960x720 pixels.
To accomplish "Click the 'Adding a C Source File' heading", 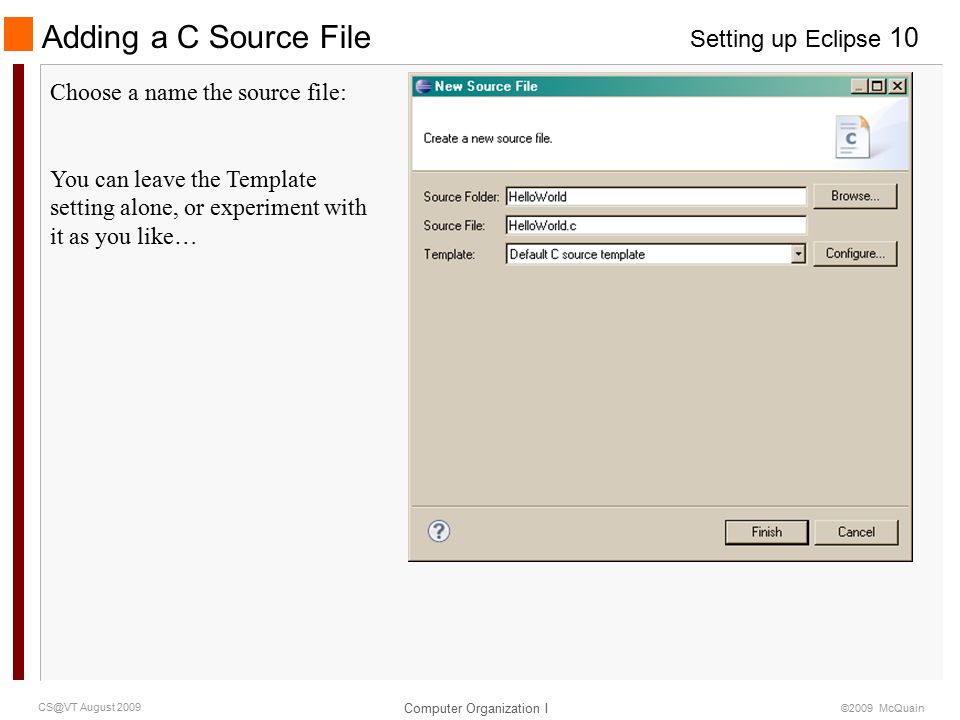I will [206, 37].
